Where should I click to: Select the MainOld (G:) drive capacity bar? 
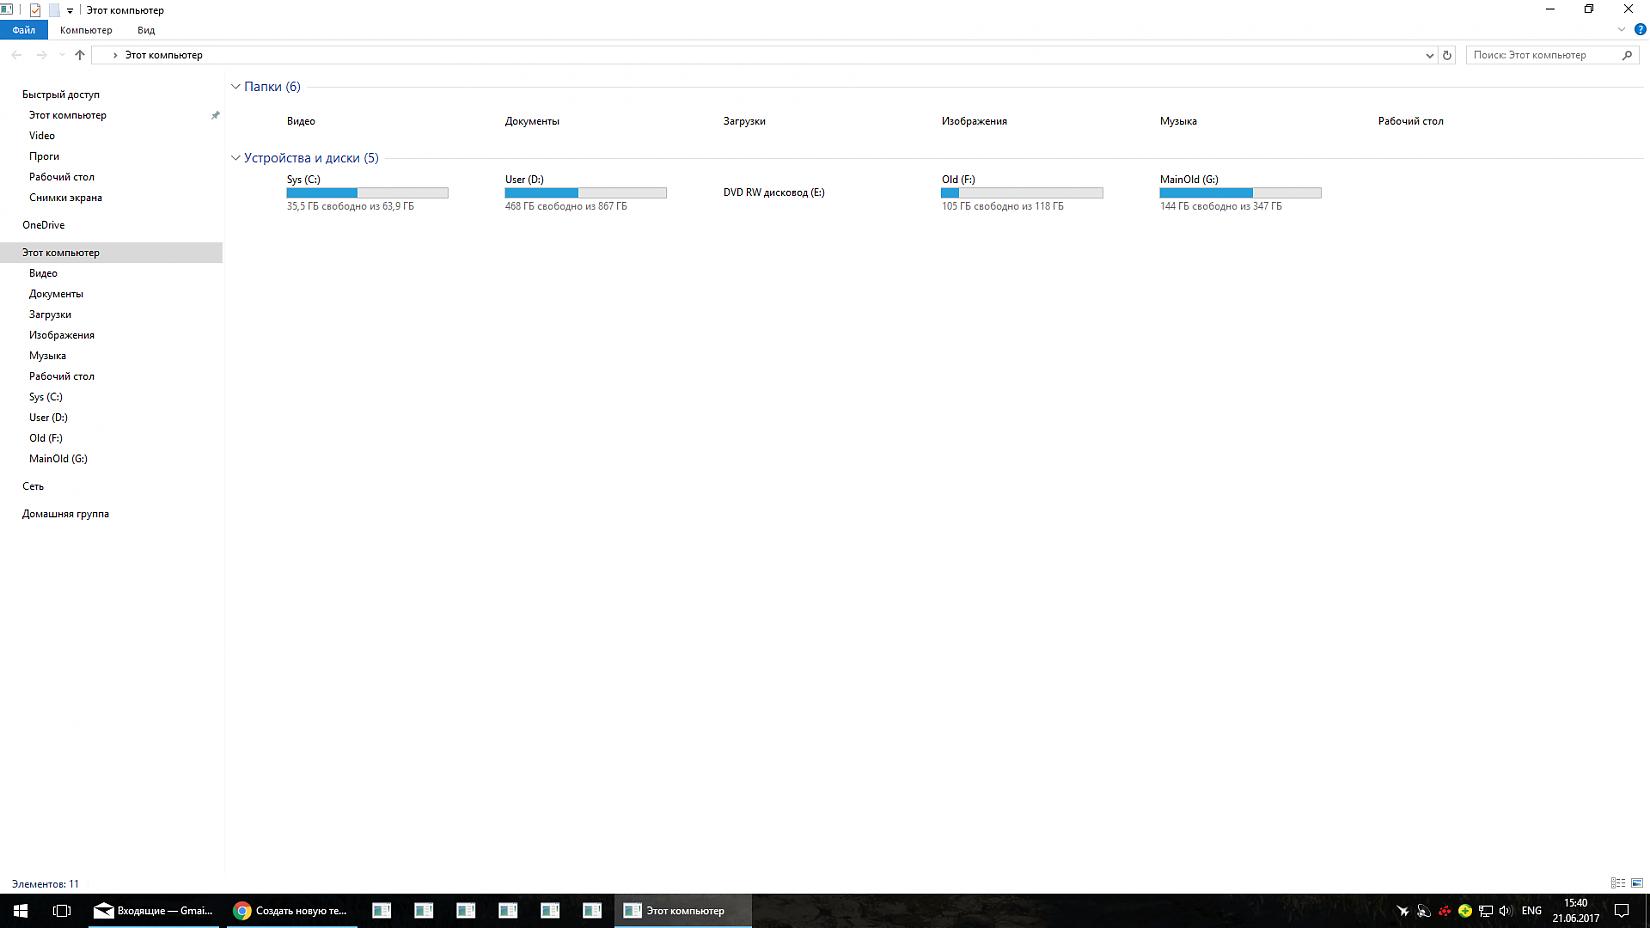(x=1240, y=193)
